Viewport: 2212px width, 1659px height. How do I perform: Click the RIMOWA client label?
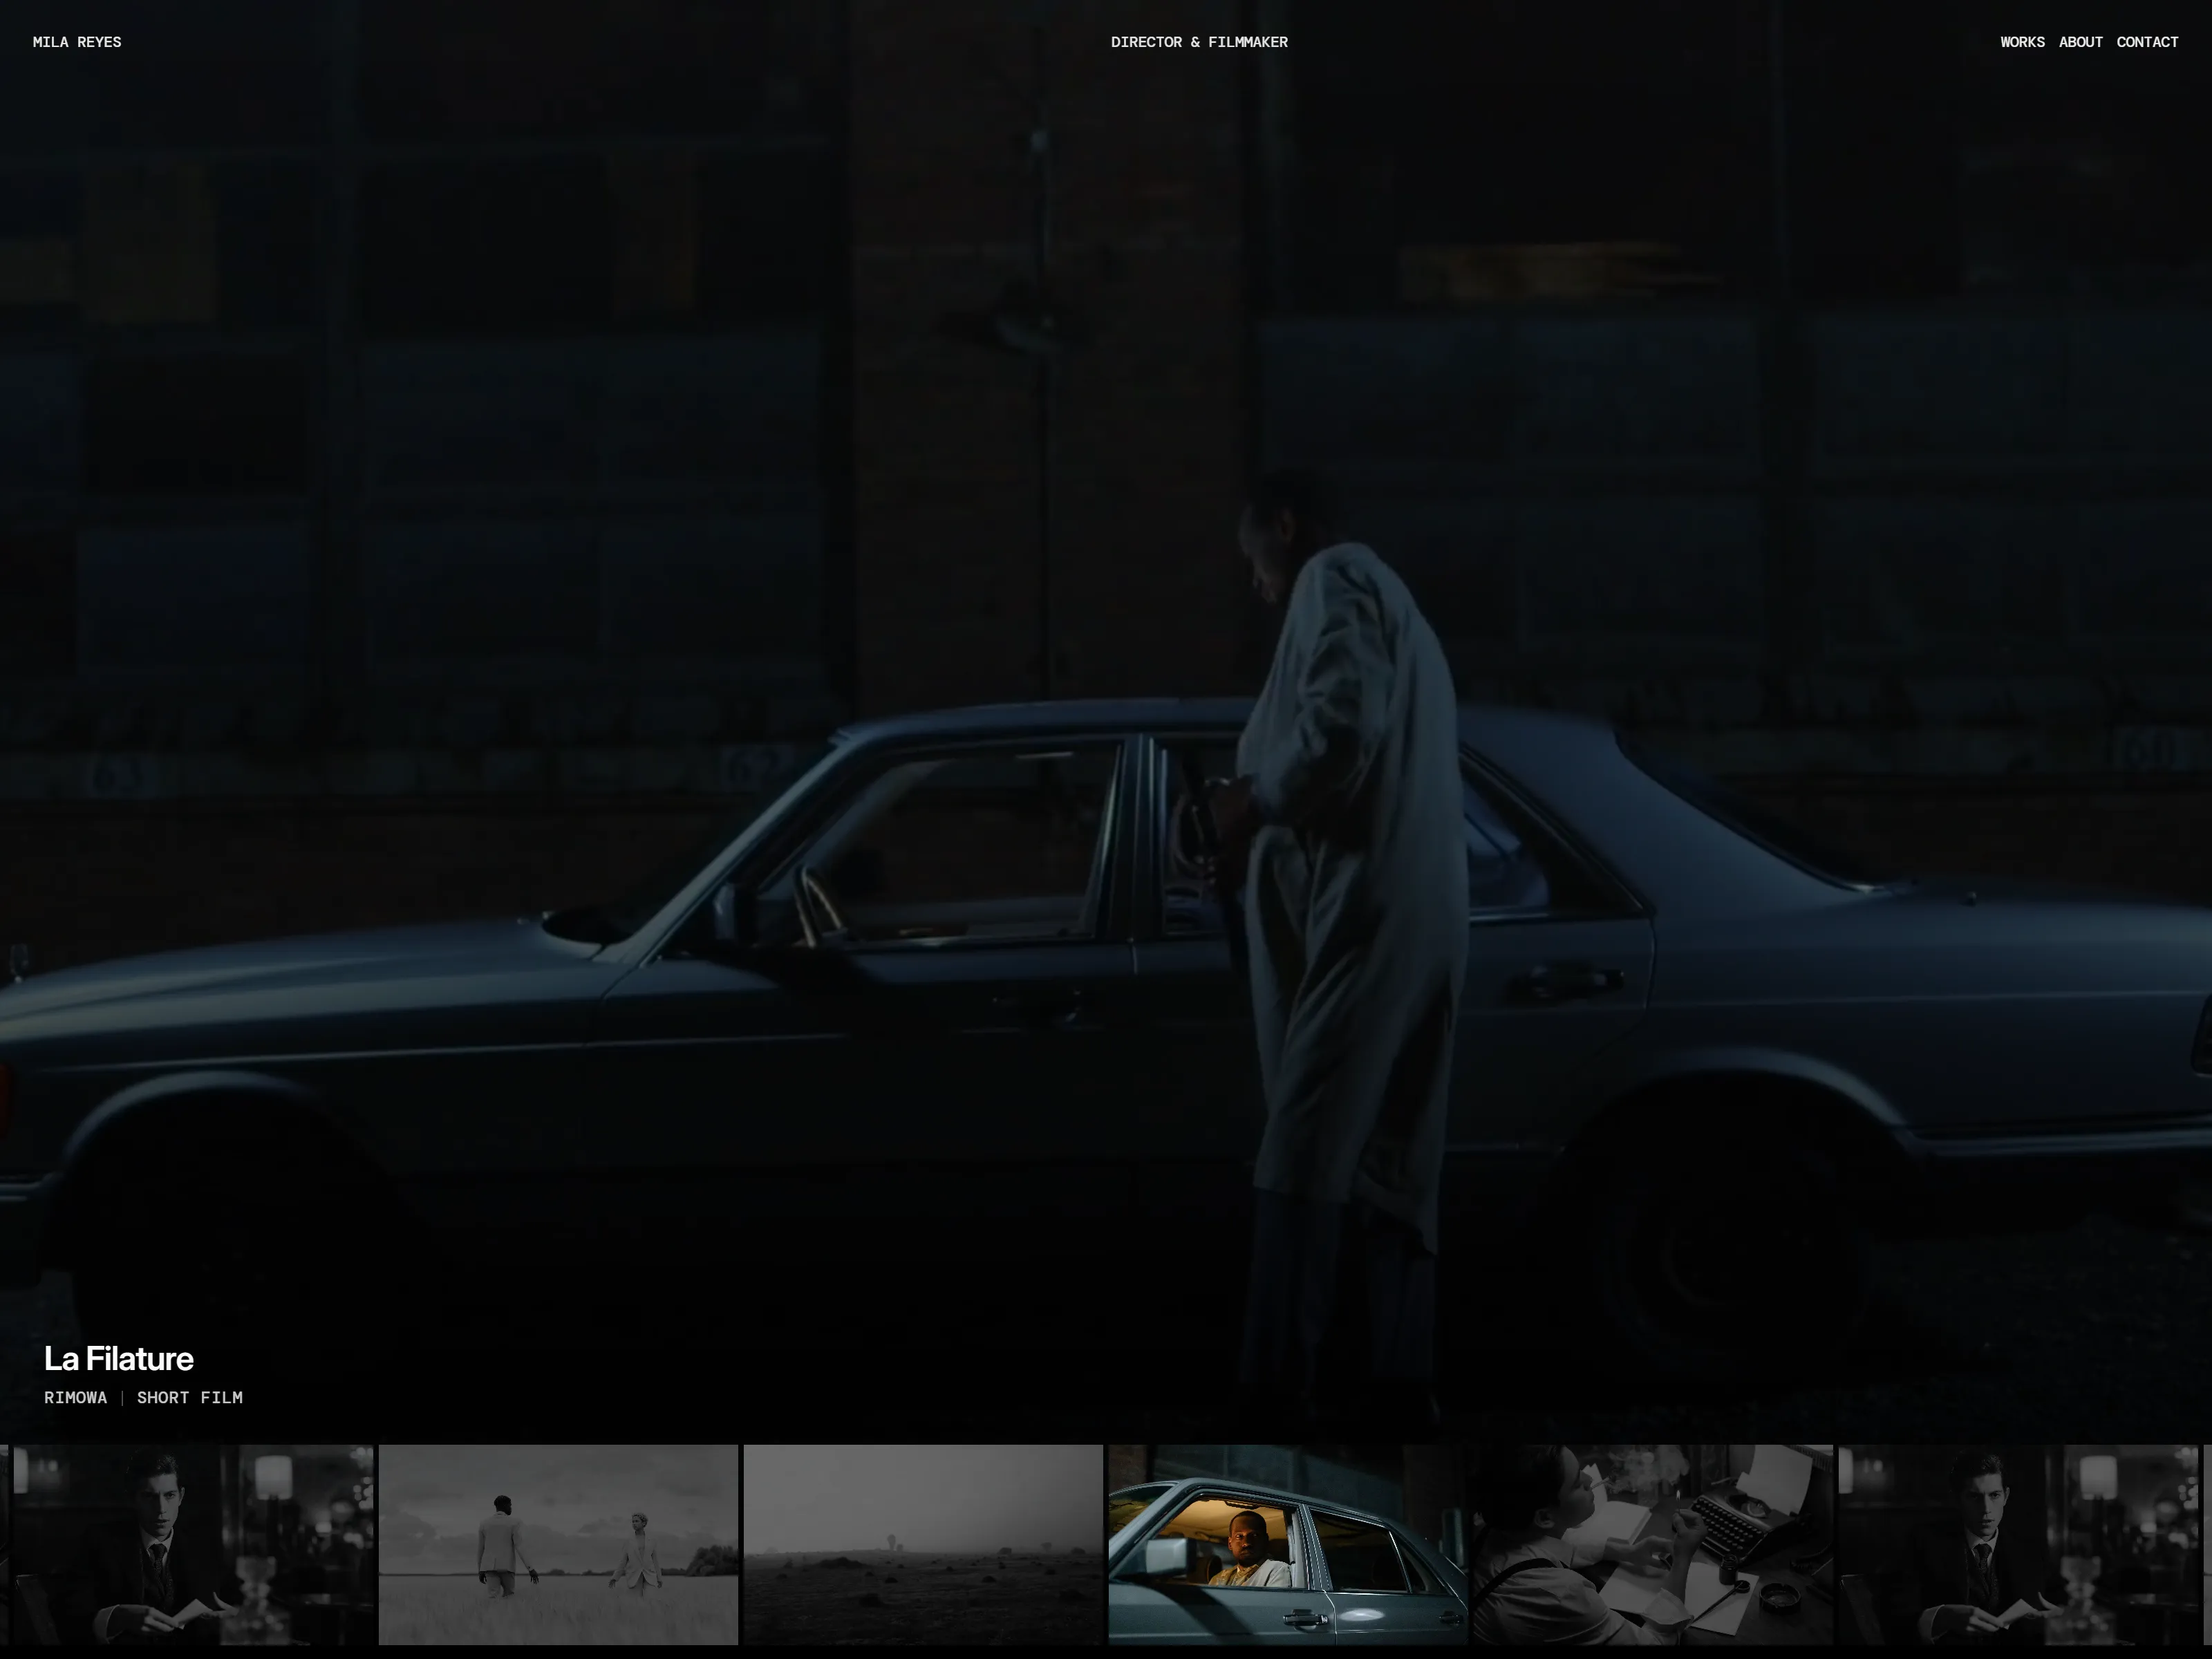point(75,1397)
